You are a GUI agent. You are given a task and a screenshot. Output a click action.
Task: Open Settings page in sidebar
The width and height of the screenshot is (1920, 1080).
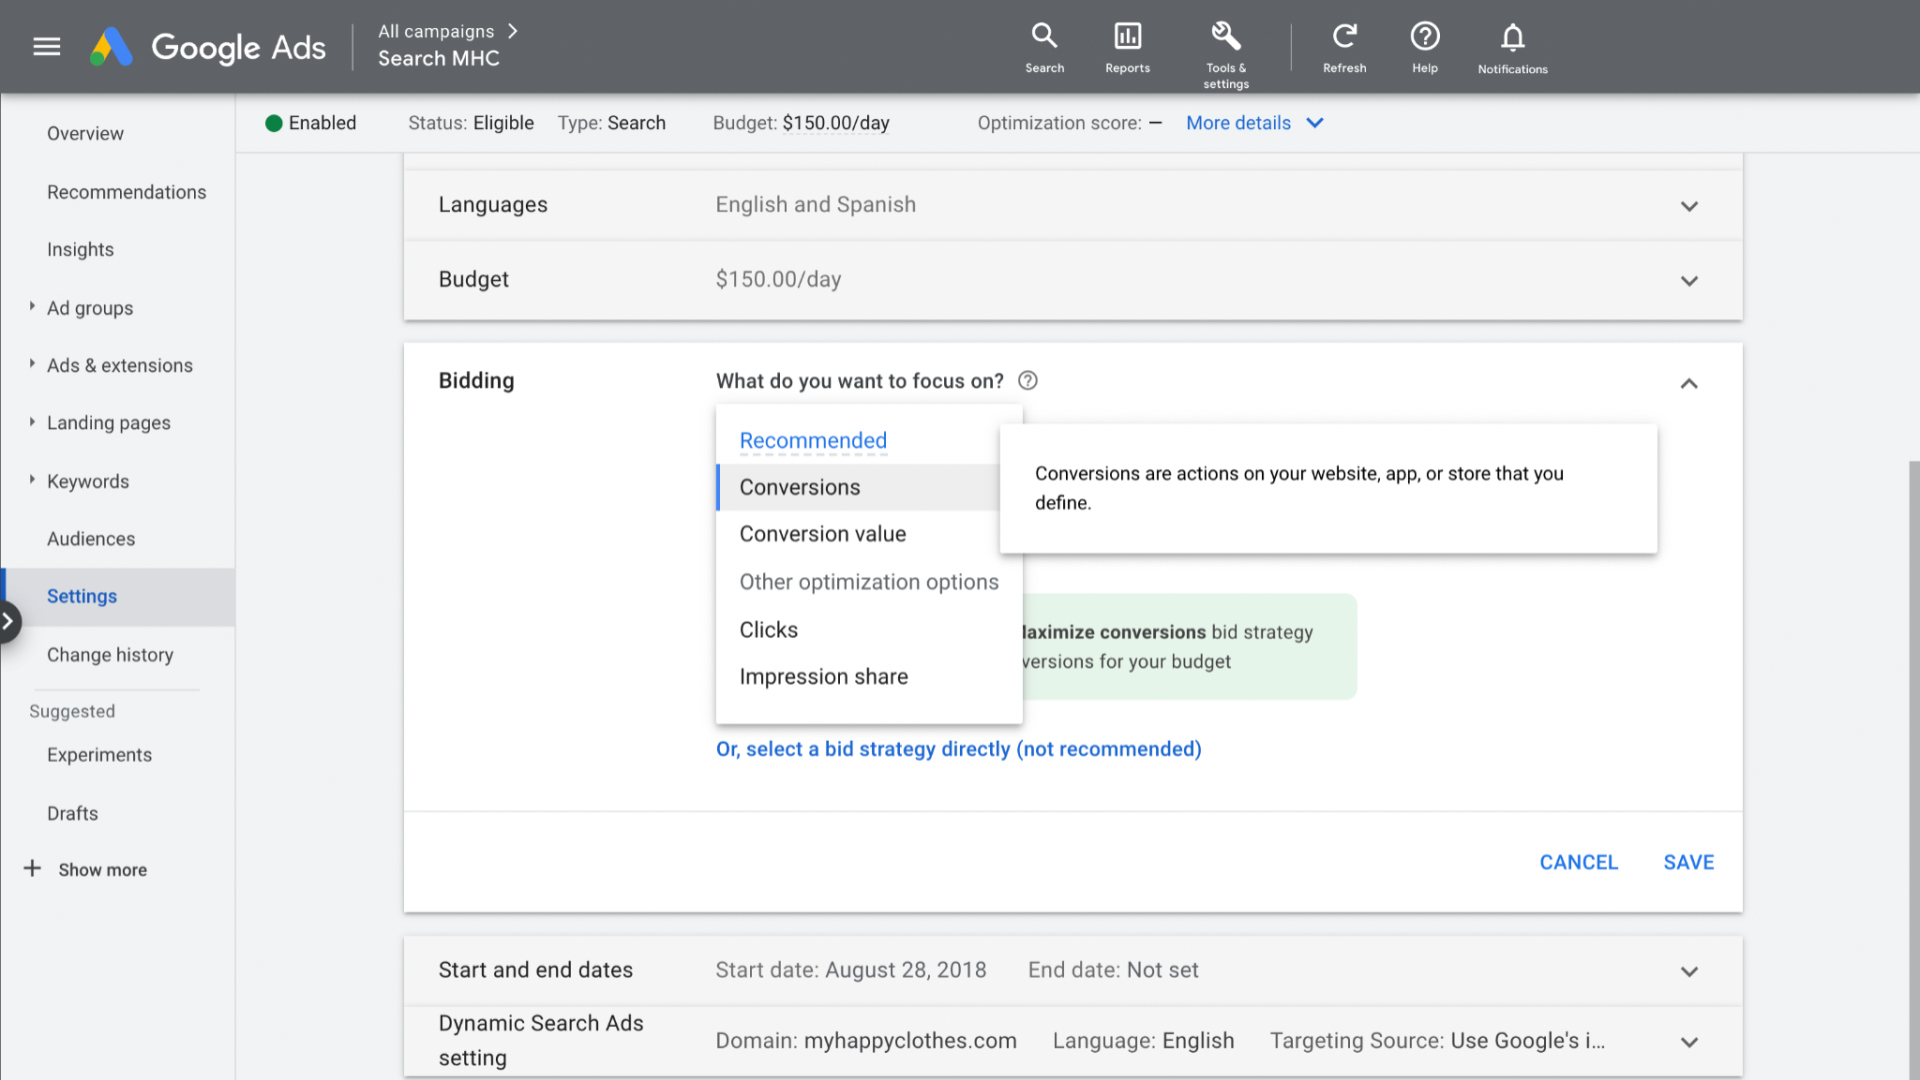click(x=118, y=597)
